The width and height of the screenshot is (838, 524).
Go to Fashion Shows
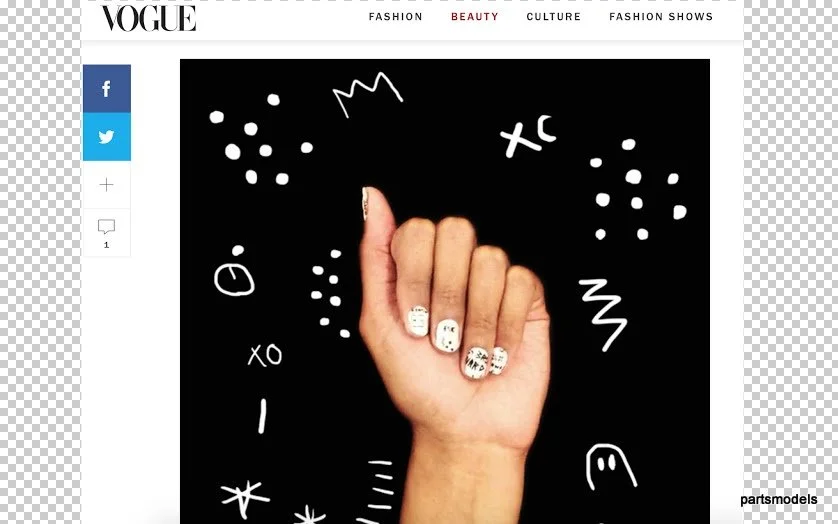661,17
